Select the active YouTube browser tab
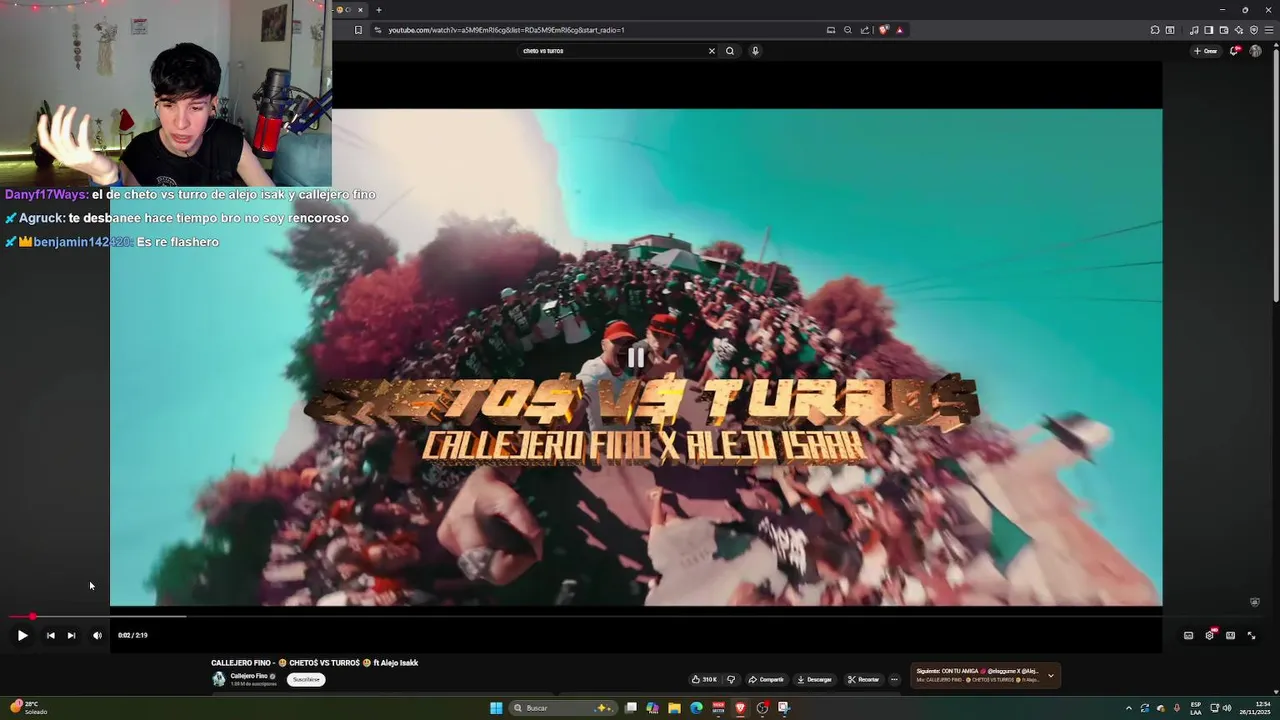Viewport: 1280px width, 720px height. (349, 10)
